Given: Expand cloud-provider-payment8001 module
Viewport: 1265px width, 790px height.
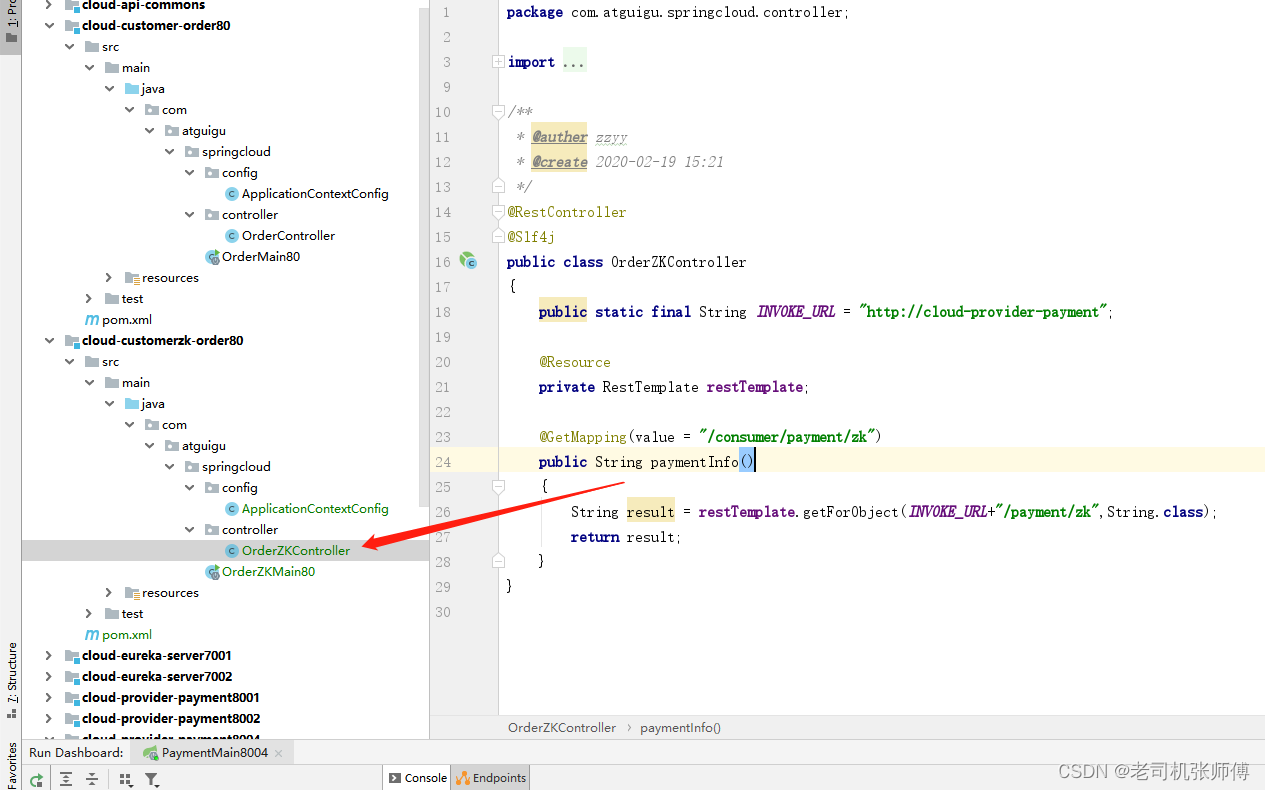Looking at the screenshot, I should click(x=49, y=698).
